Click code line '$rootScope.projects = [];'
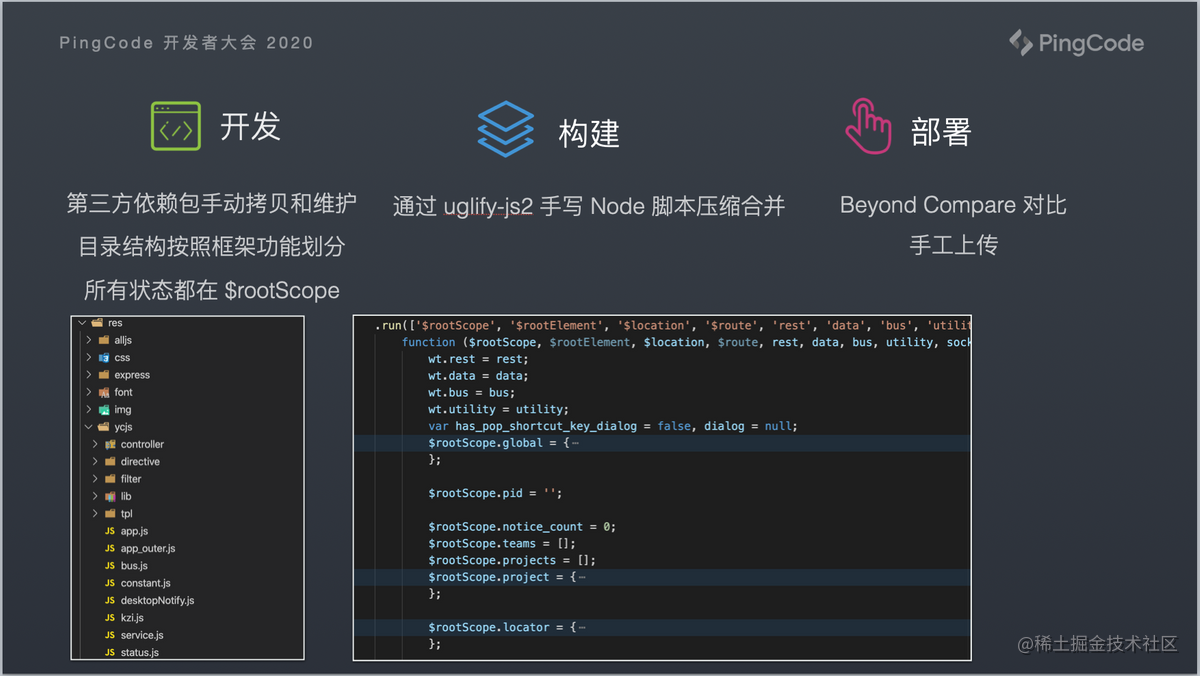1200x676 pixels. [x=512, y=560]
